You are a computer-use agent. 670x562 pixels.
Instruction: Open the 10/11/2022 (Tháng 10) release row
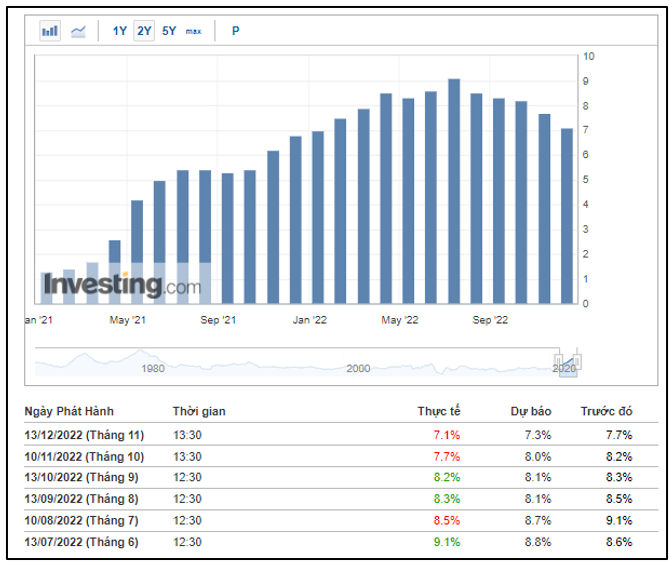(84, 454)
